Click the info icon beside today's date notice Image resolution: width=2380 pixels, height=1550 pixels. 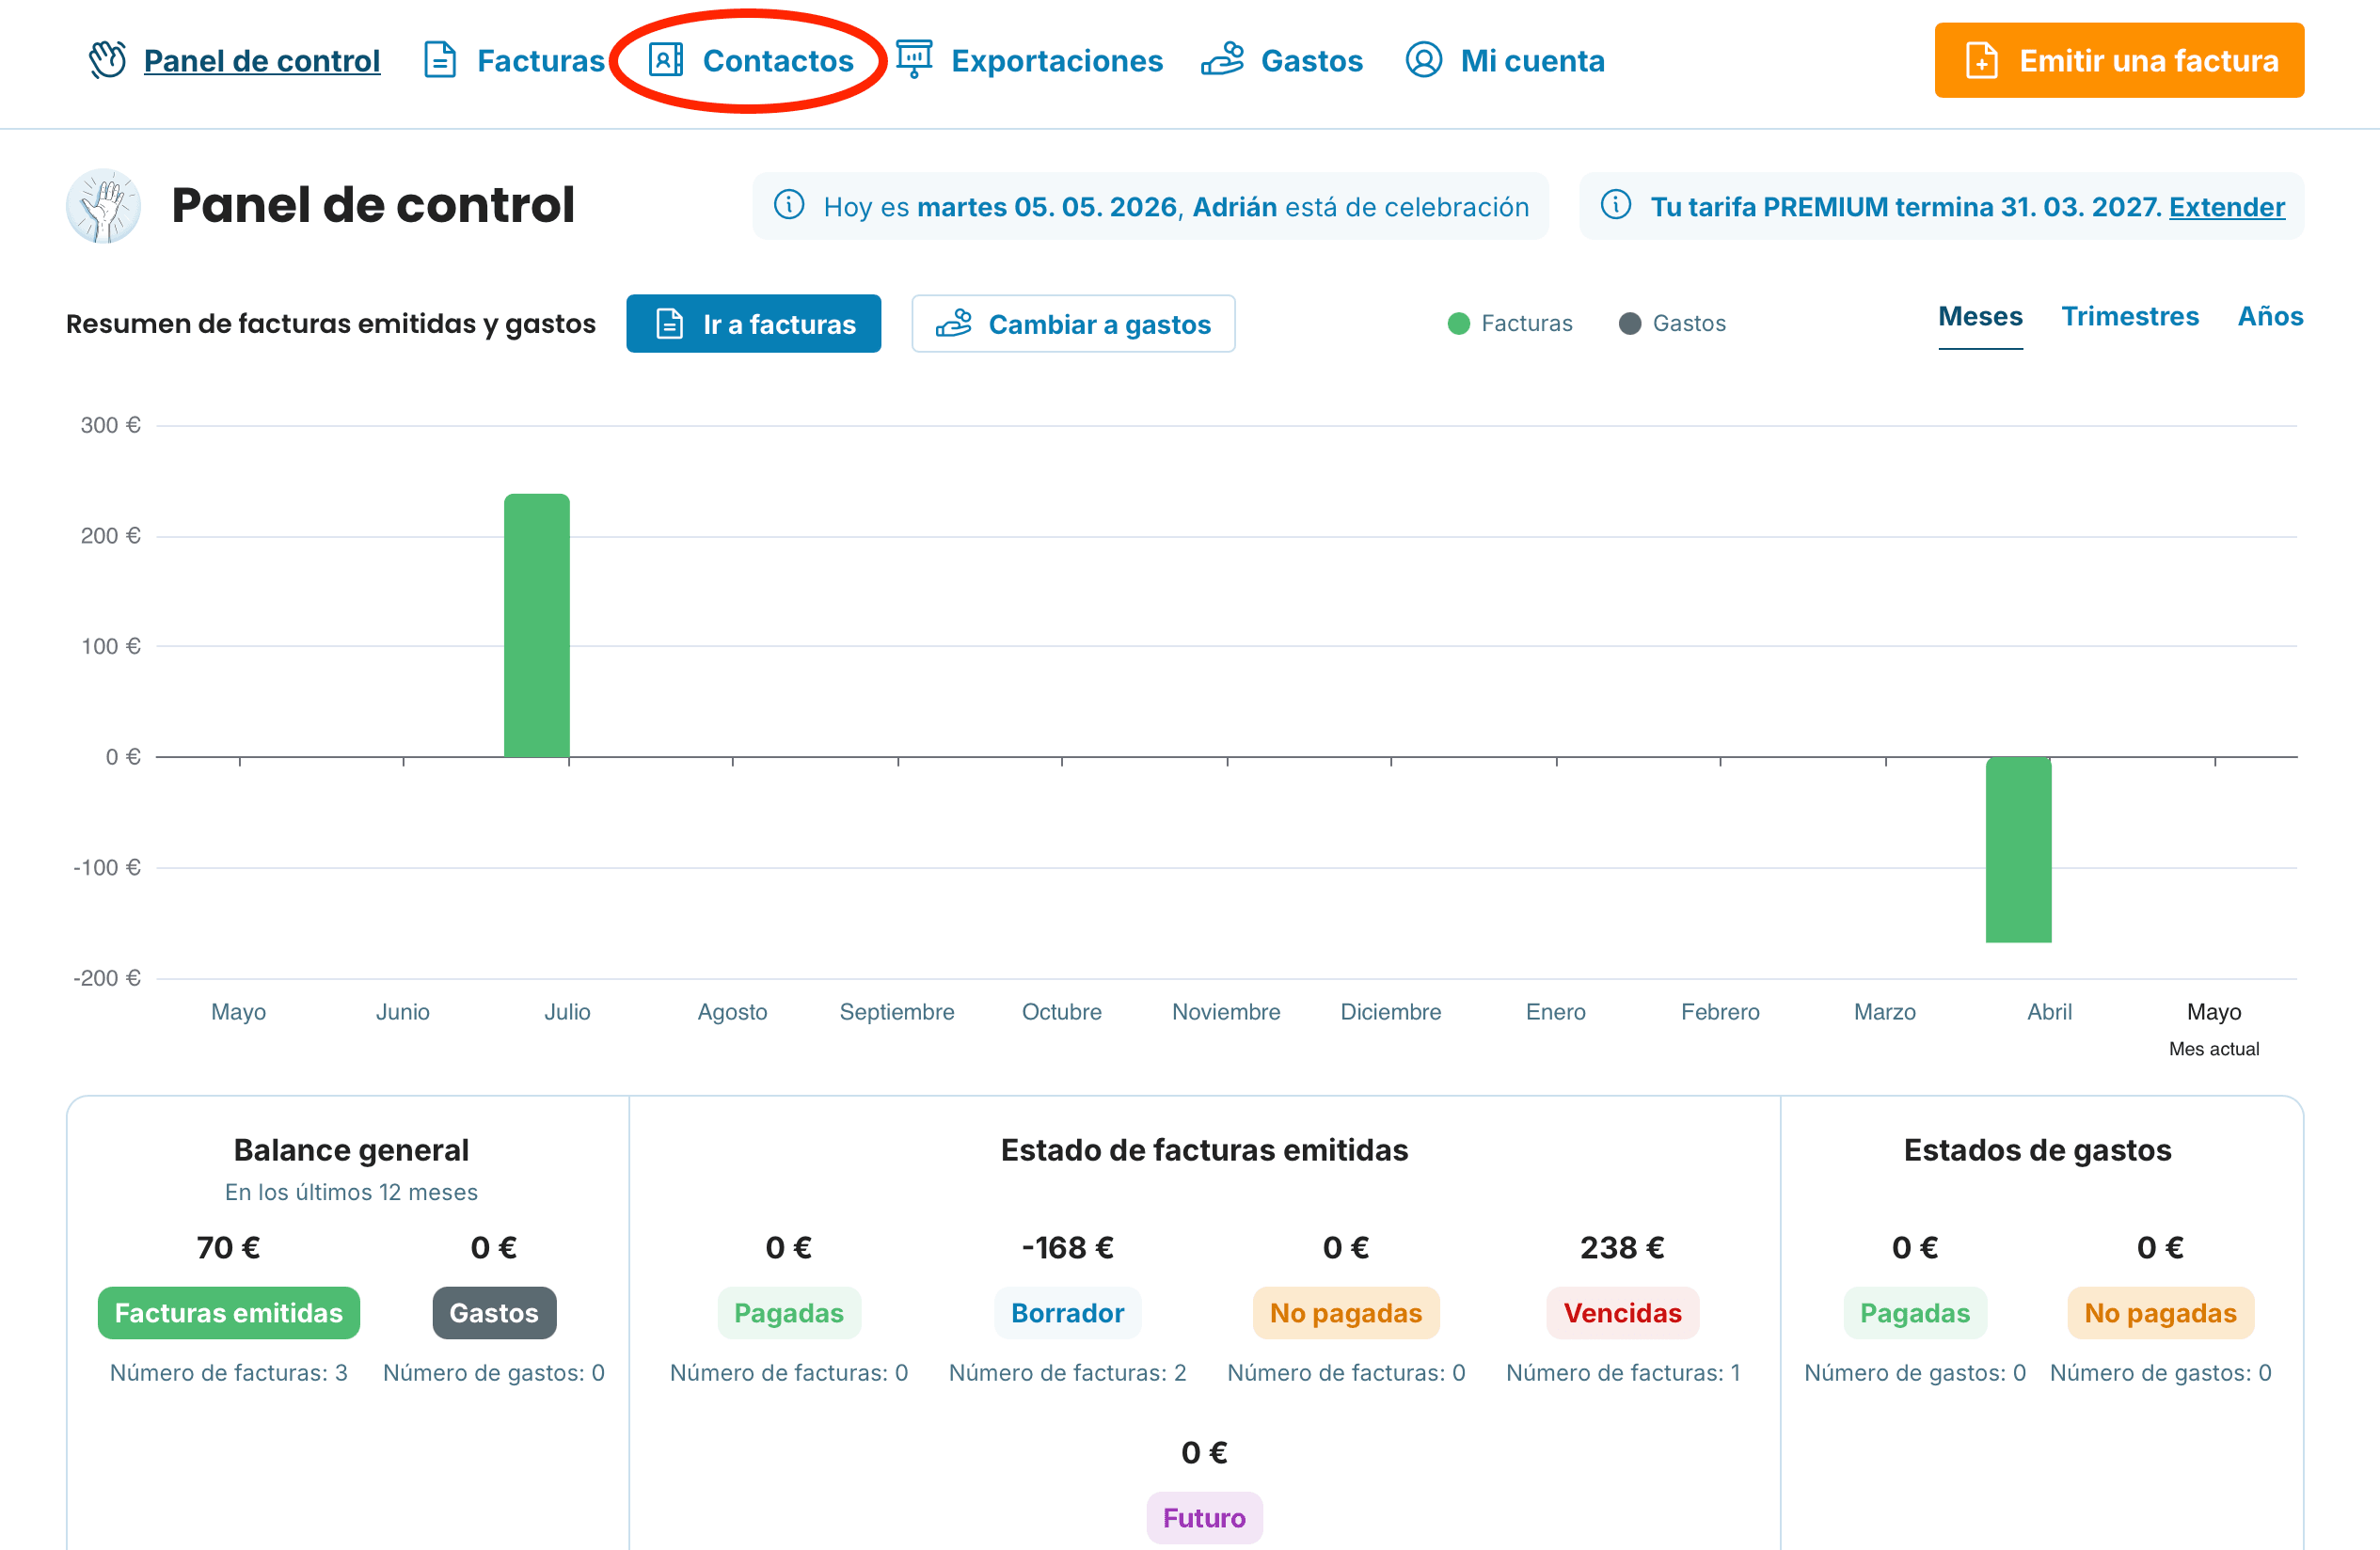tap(789, 205)
